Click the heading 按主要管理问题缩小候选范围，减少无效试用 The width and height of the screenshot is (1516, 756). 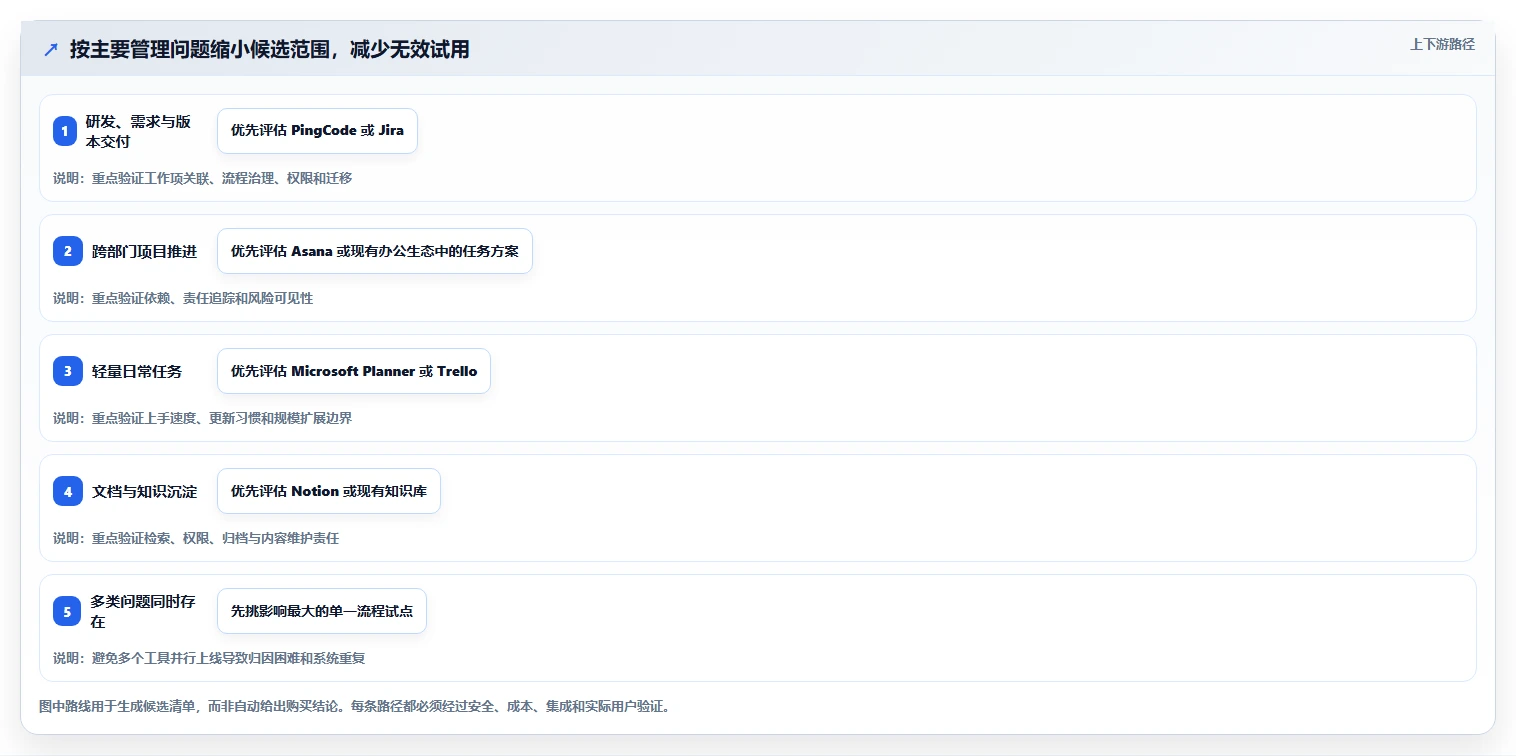pyautogui.click(x=270, y=50)
